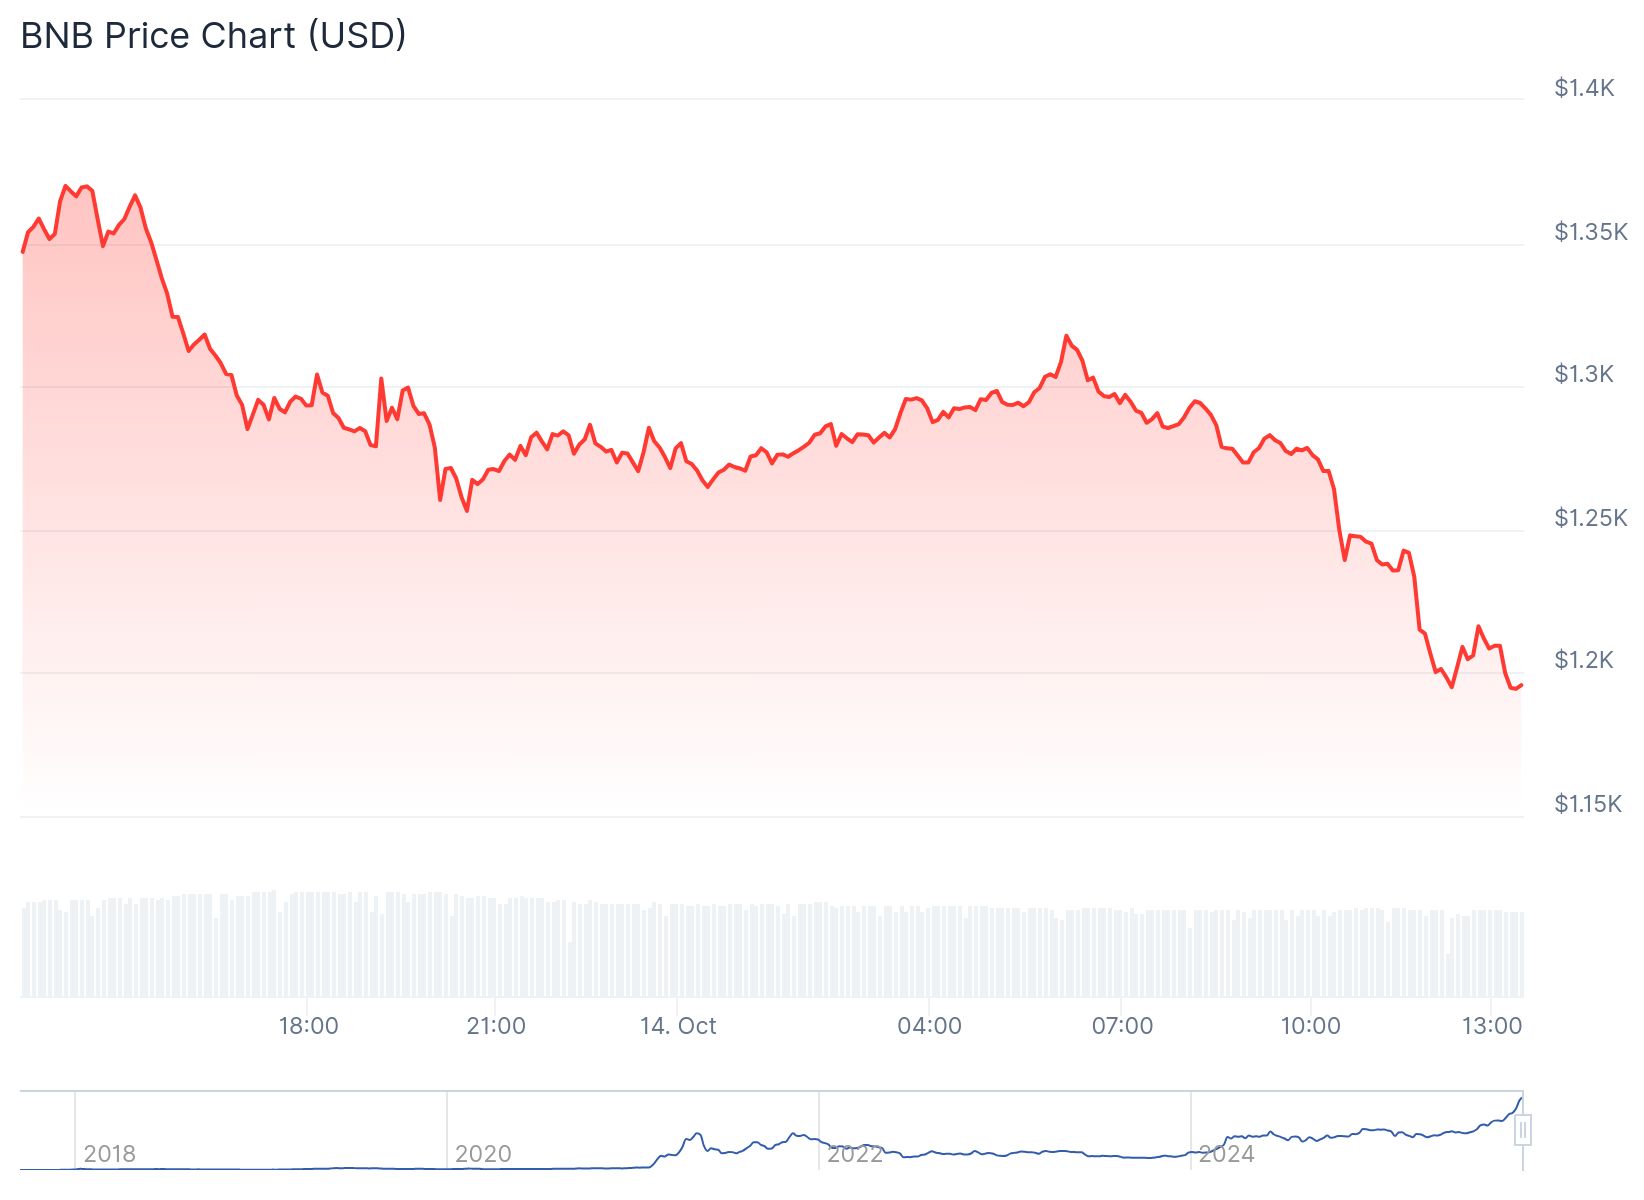Click the 04:00 time axis label
The width and height of the screenshot is (1644, 1200).
pos(929,1026)
